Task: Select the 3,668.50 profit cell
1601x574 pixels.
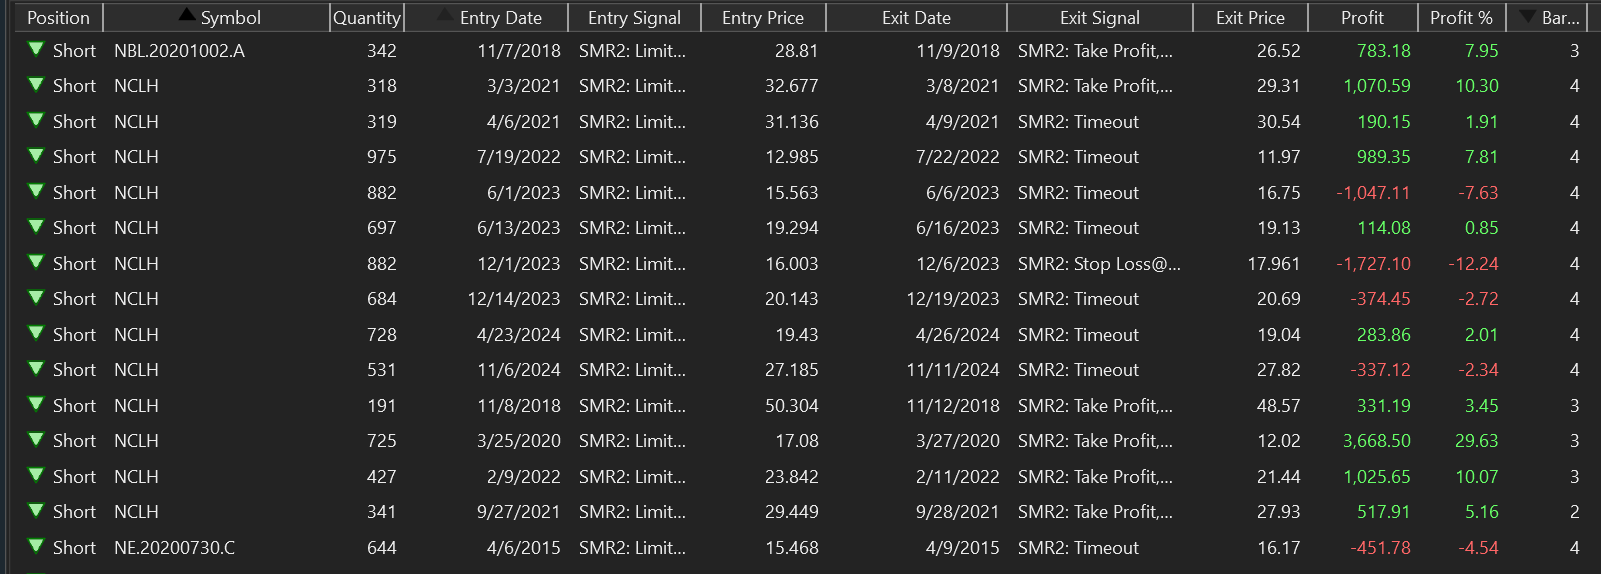Action: (1377, 441)
